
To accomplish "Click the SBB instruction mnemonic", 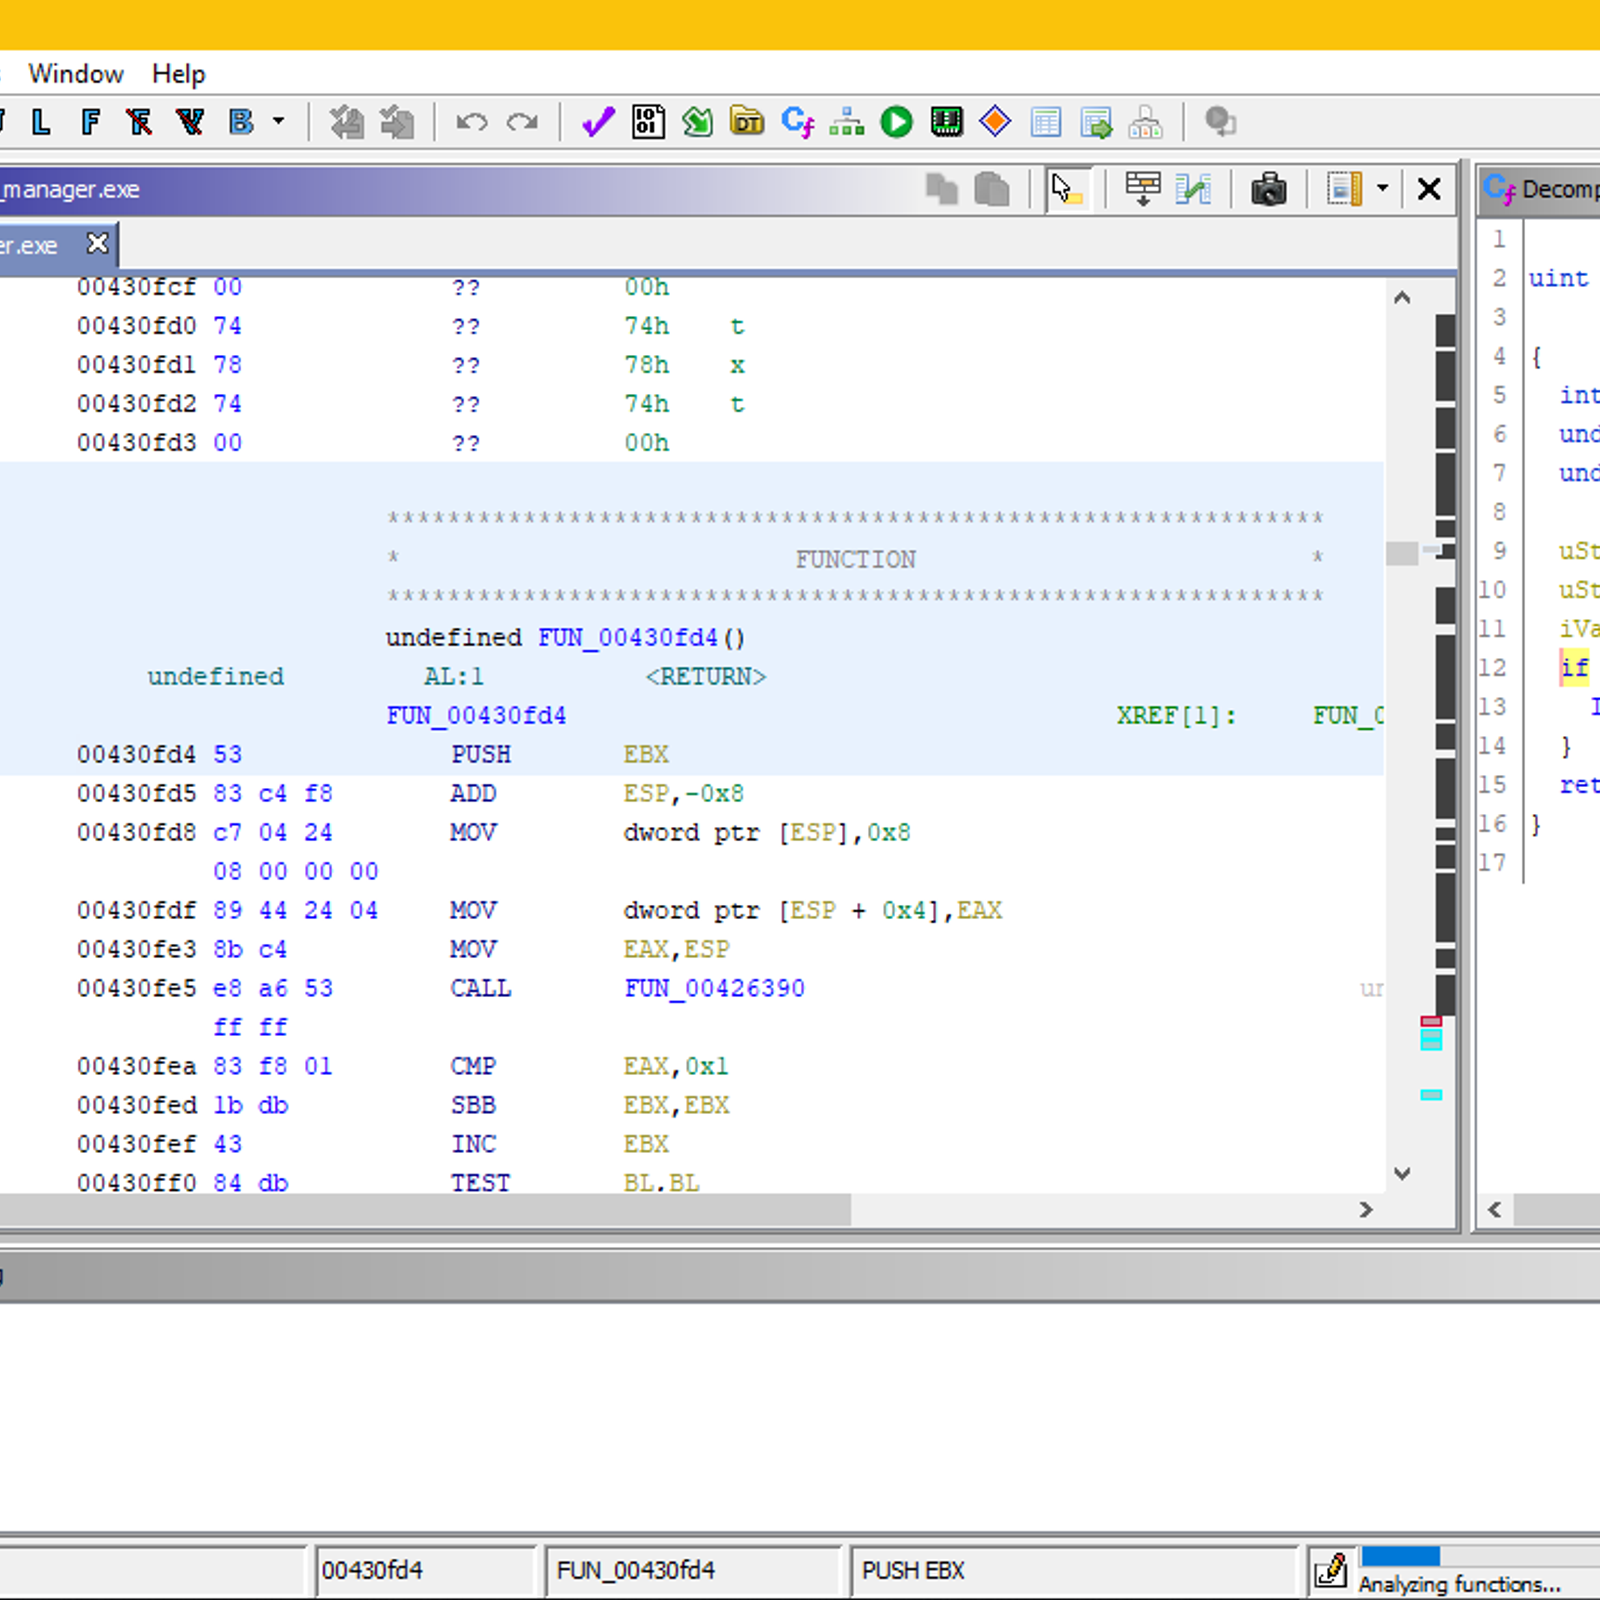I will coord(472,1105).
